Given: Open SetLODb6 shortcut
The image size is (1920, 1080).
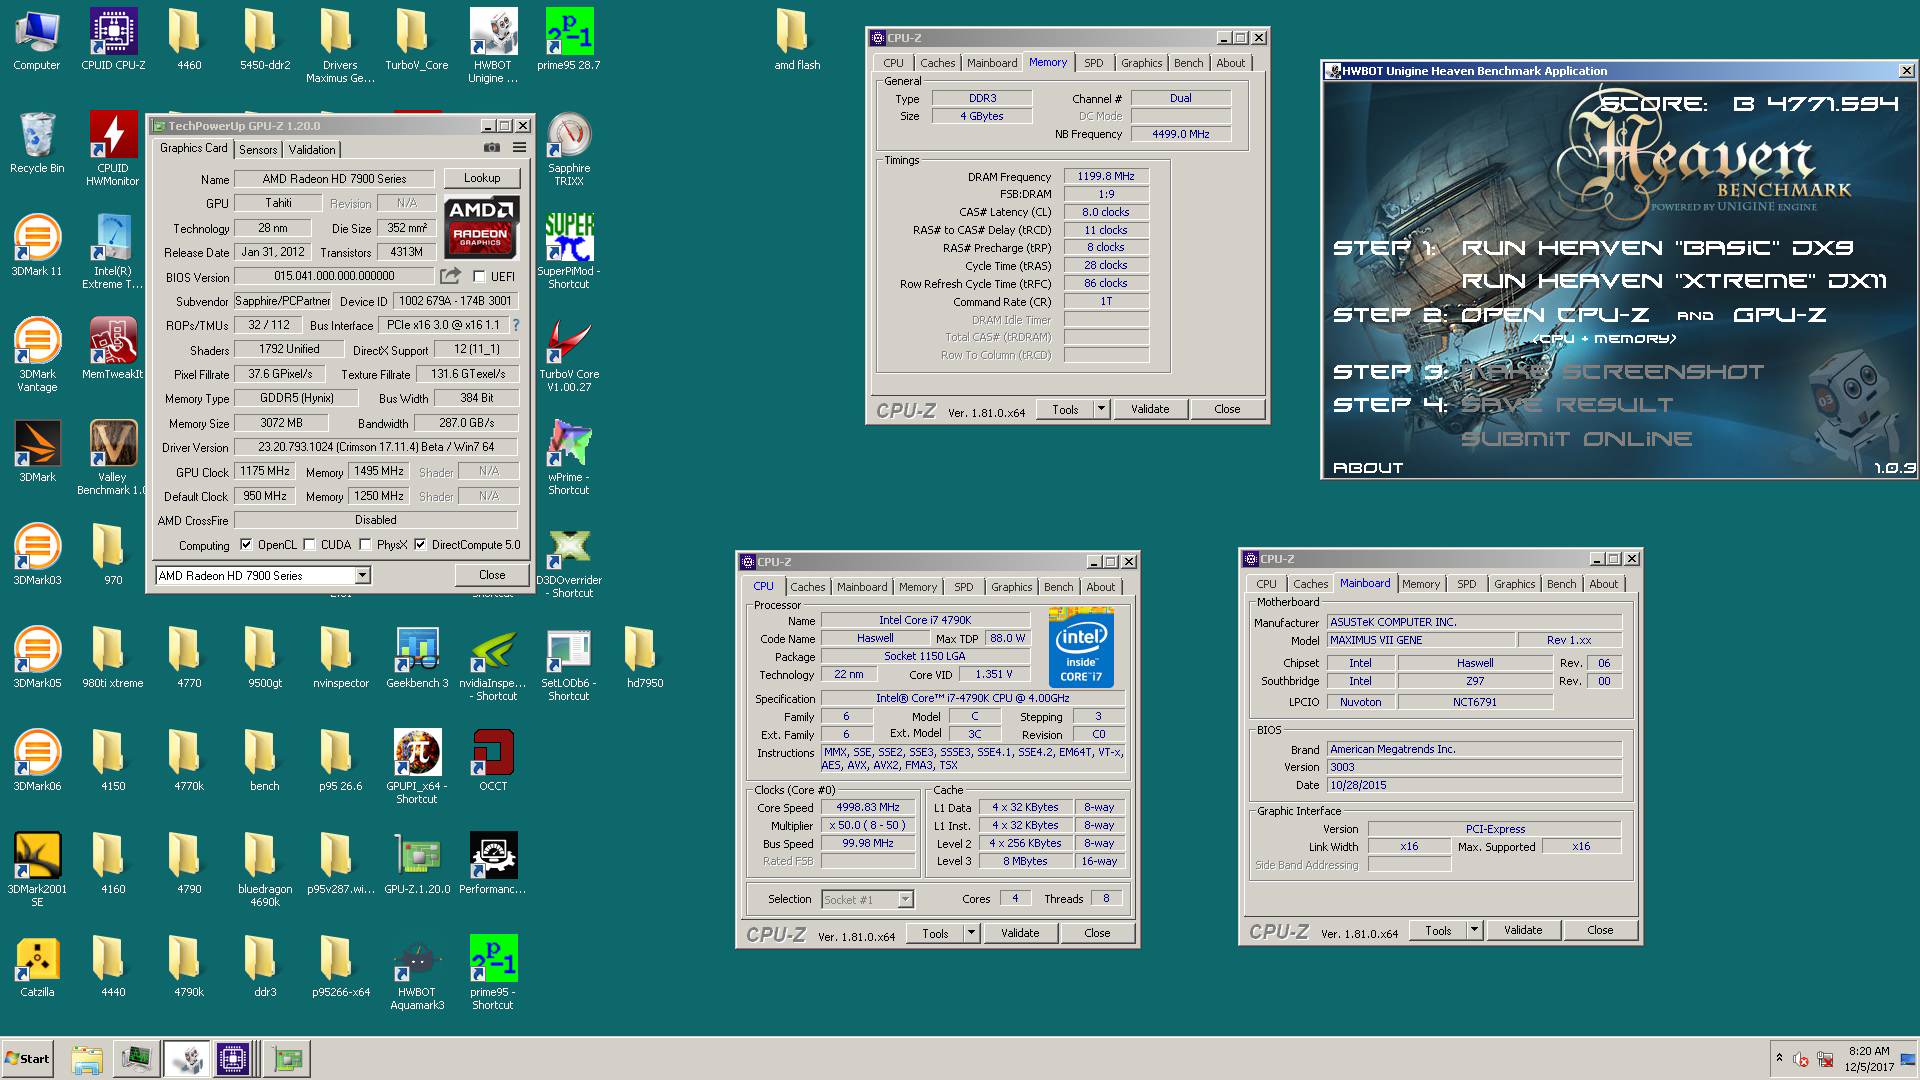Looking at the screenshot, I should pos(569,663).
